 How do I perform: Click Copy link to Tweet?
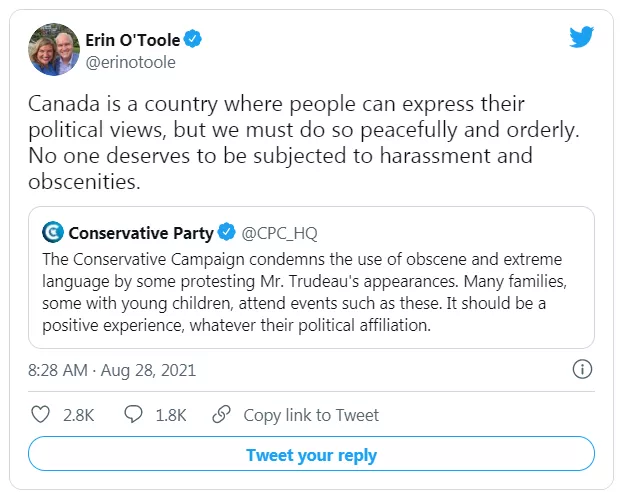point(311,415)
